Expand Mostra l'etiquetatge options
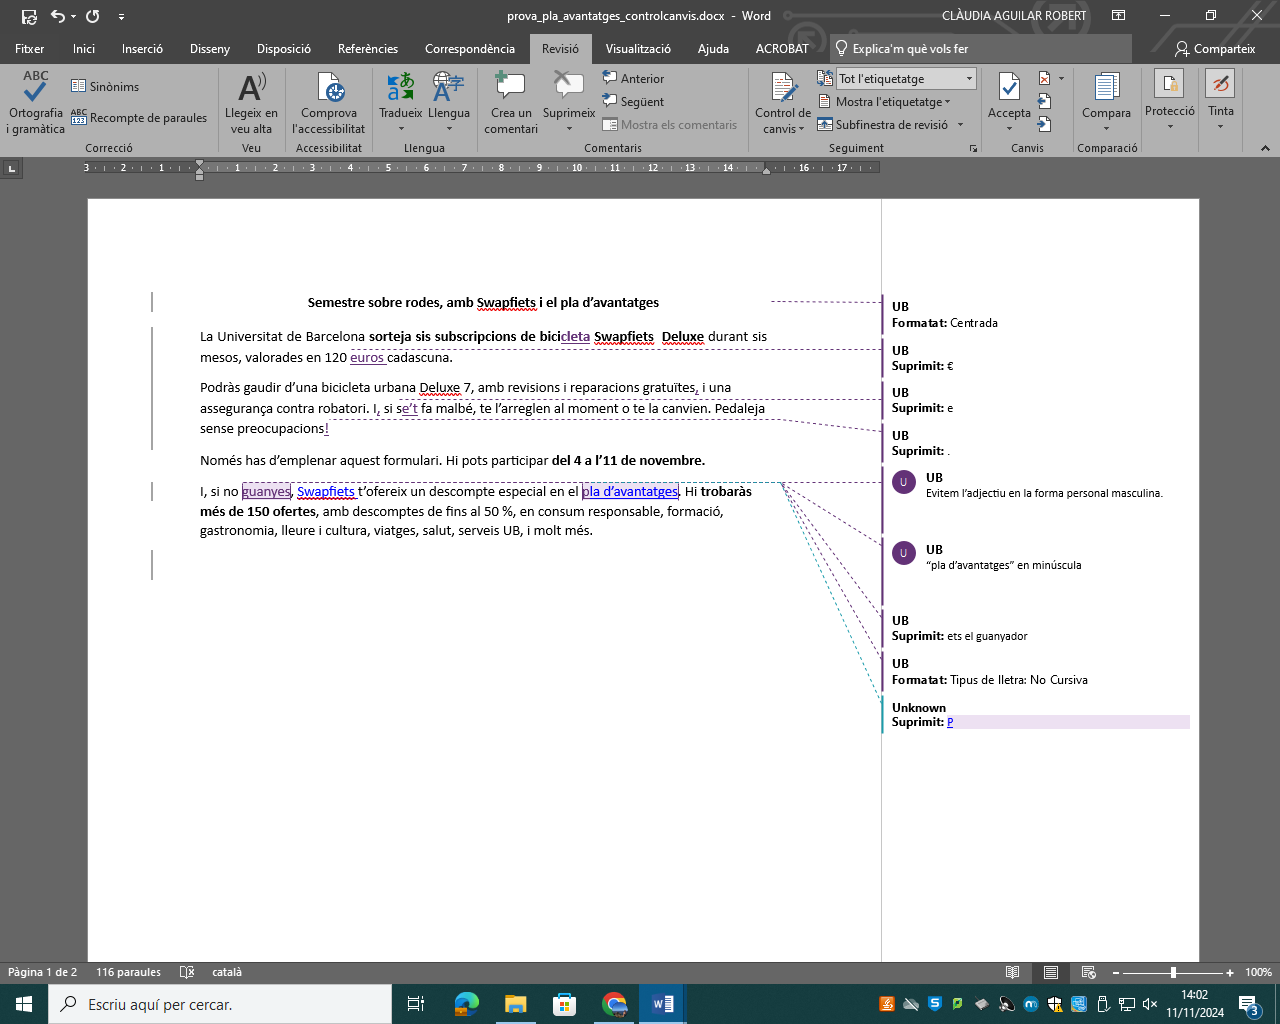This screenshot has height=1024, width=1280. click(x=886, y=102)
